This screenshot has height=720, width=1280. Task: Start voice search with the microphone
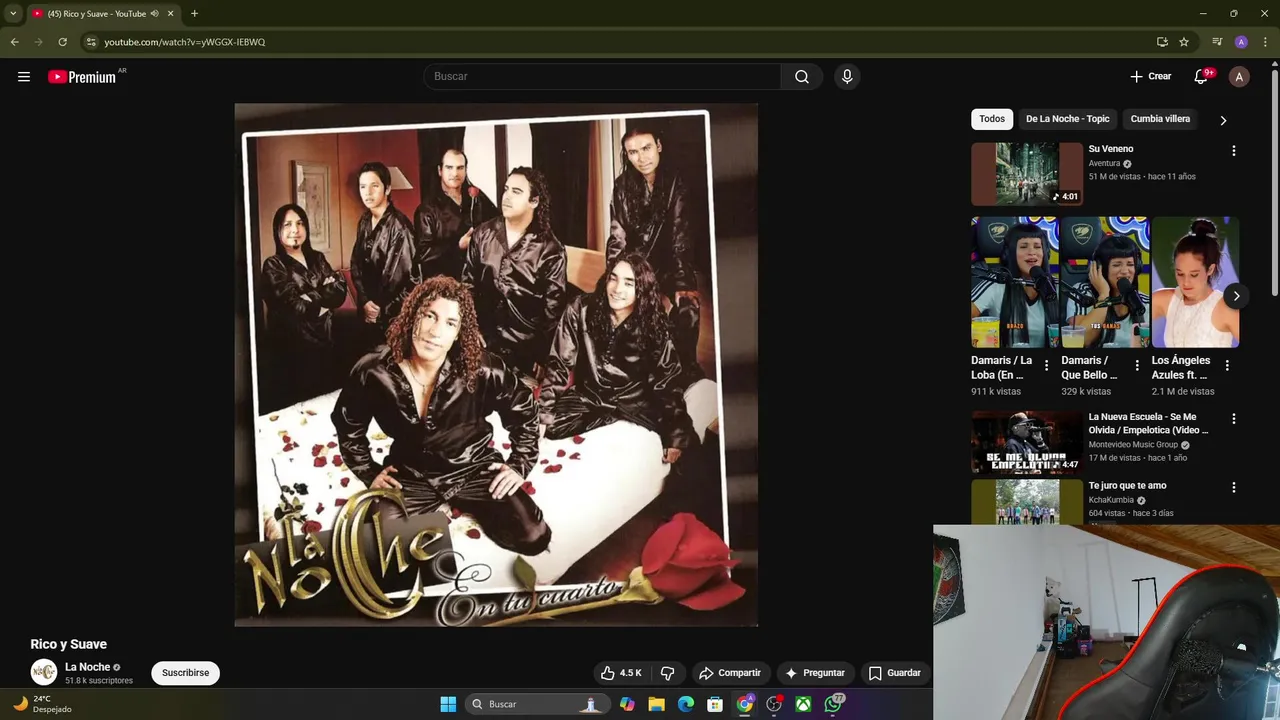tap(847, 77)
